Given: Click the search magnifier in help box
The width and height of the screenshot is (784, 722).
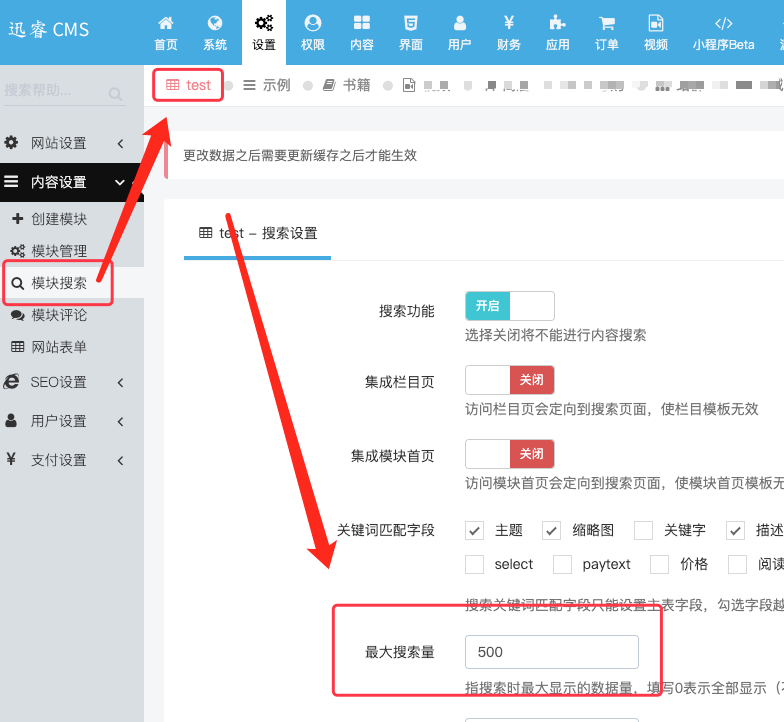Looking at the screenshot, I should 116,94.
